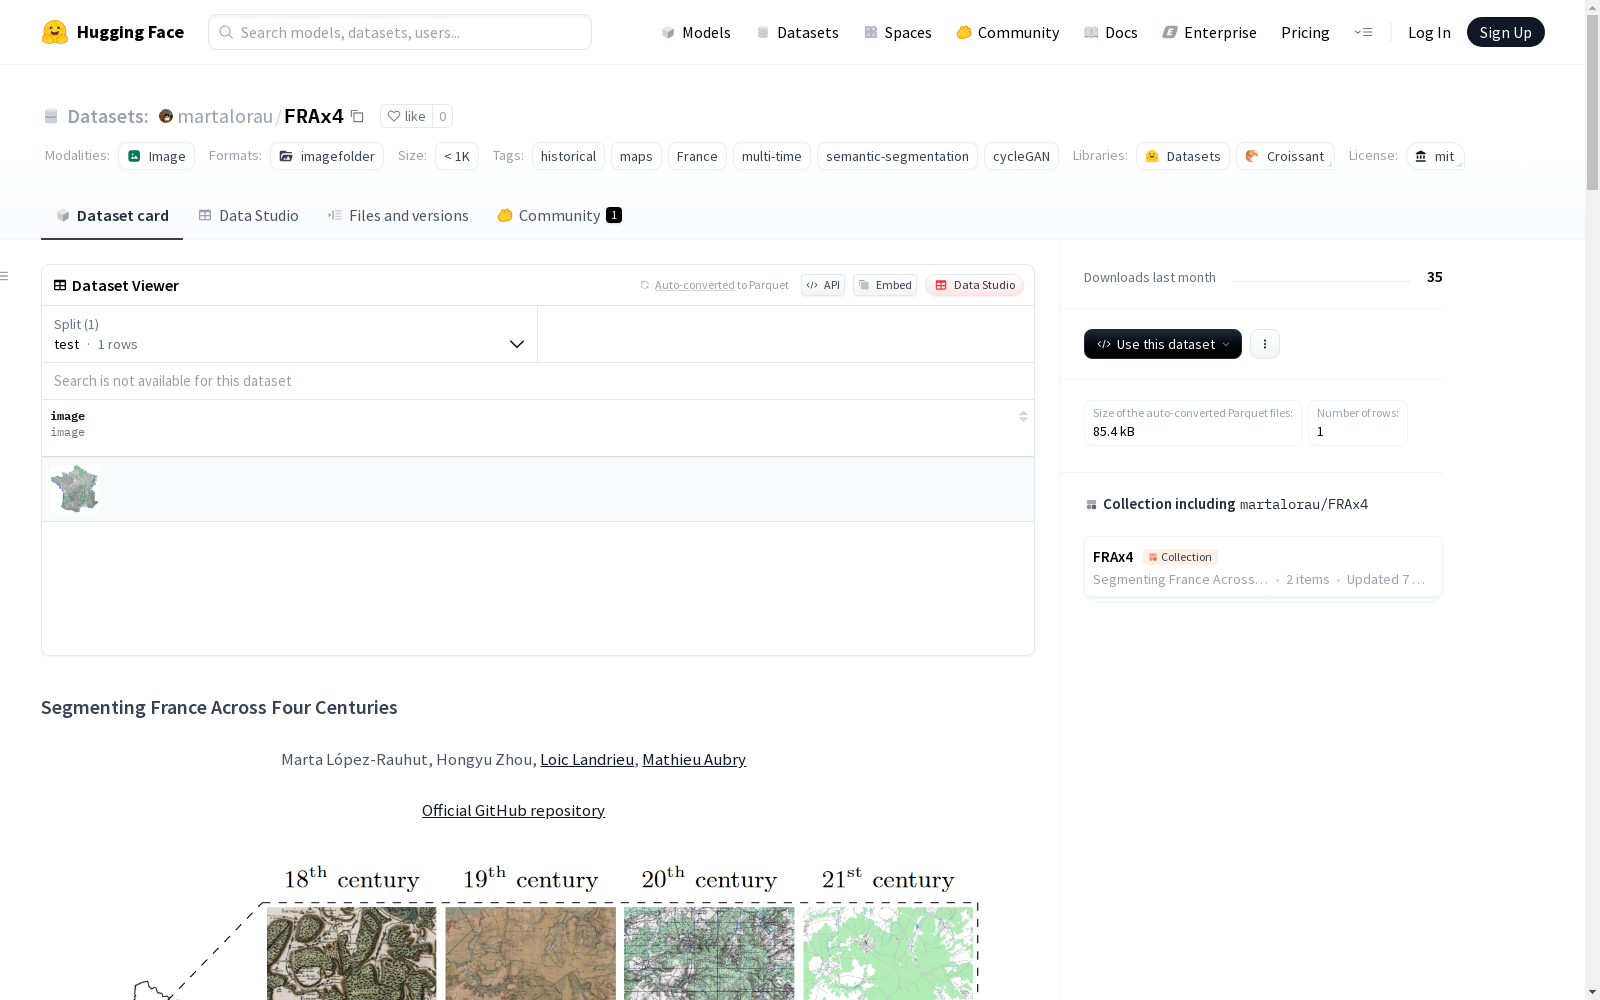Click the collection icon beside Collection including
Viewport: 1600px width, 1000px height.
(x=1091, y=505)
